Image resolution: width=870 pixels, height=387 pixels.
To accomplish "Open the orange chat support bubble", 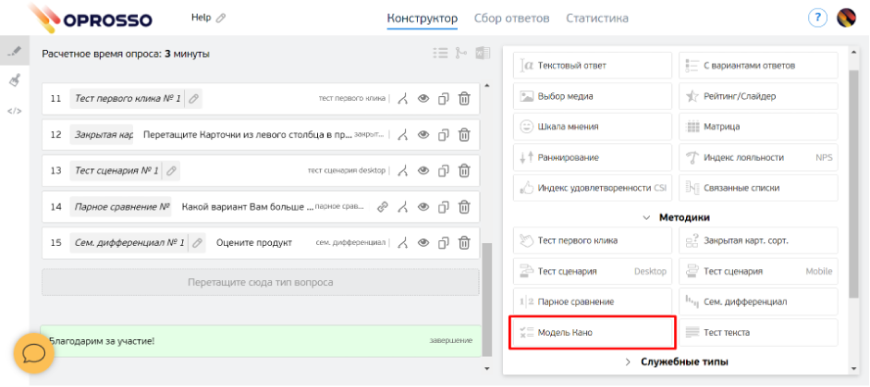I will point(34,353).
